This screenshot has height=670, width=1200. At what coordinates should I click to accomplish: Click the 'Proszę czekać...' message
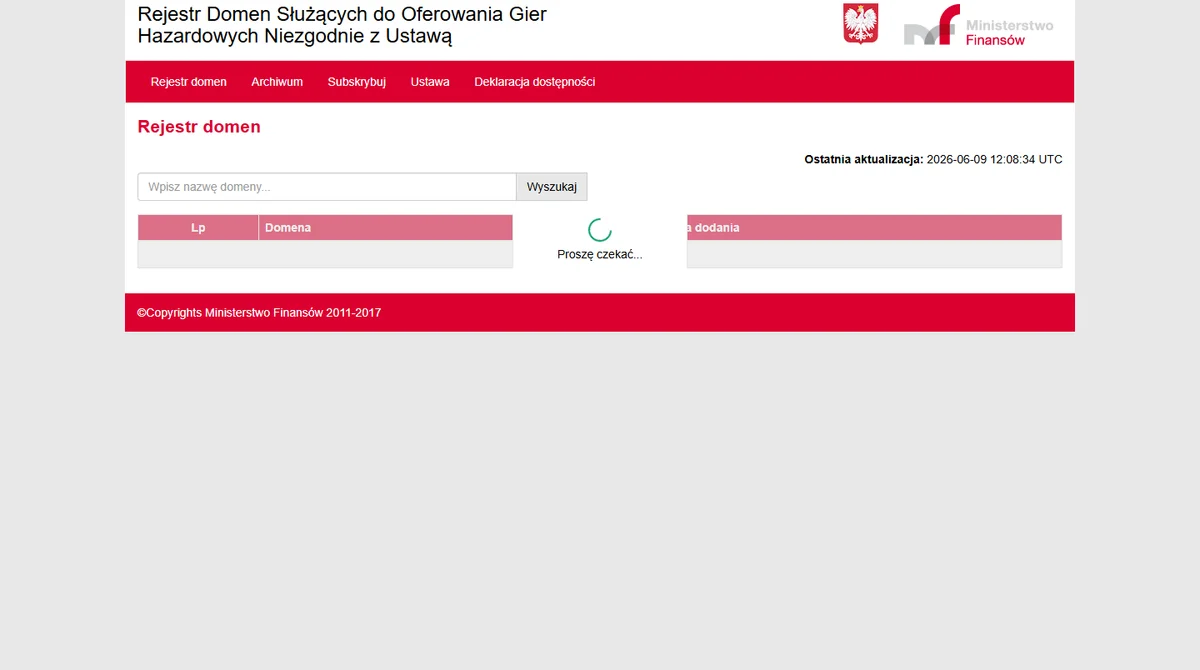pos(600,255)
